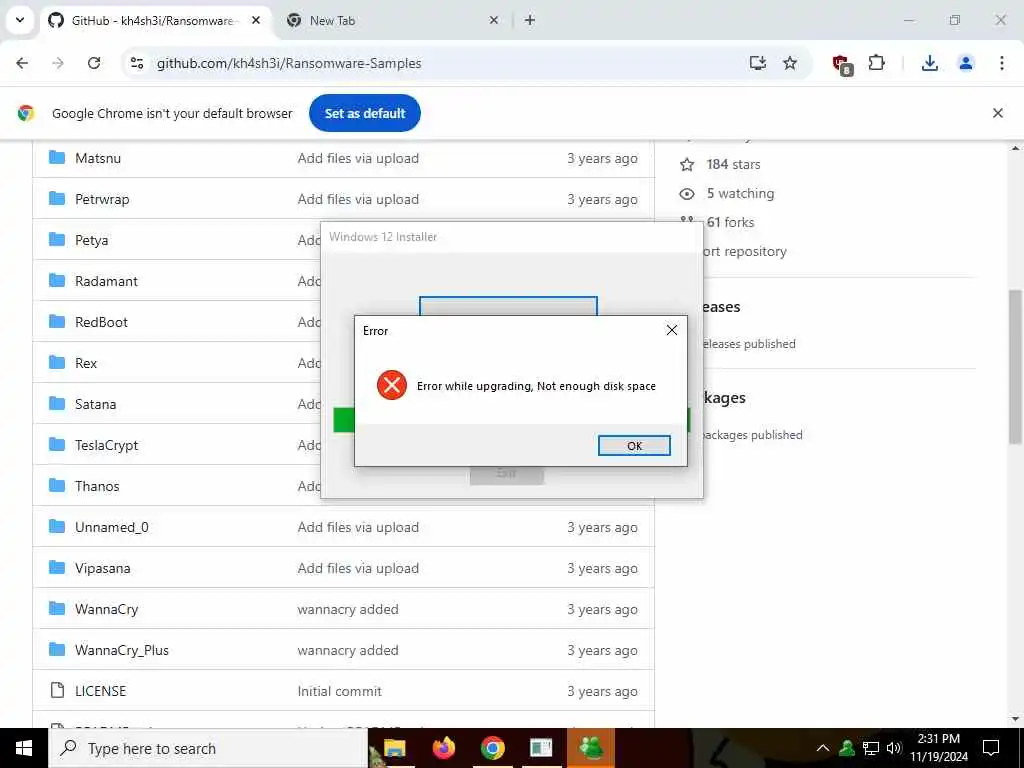Click the install app icon in address bar
This screenshot has height=768, width=1024.
[x=758, y=63]
